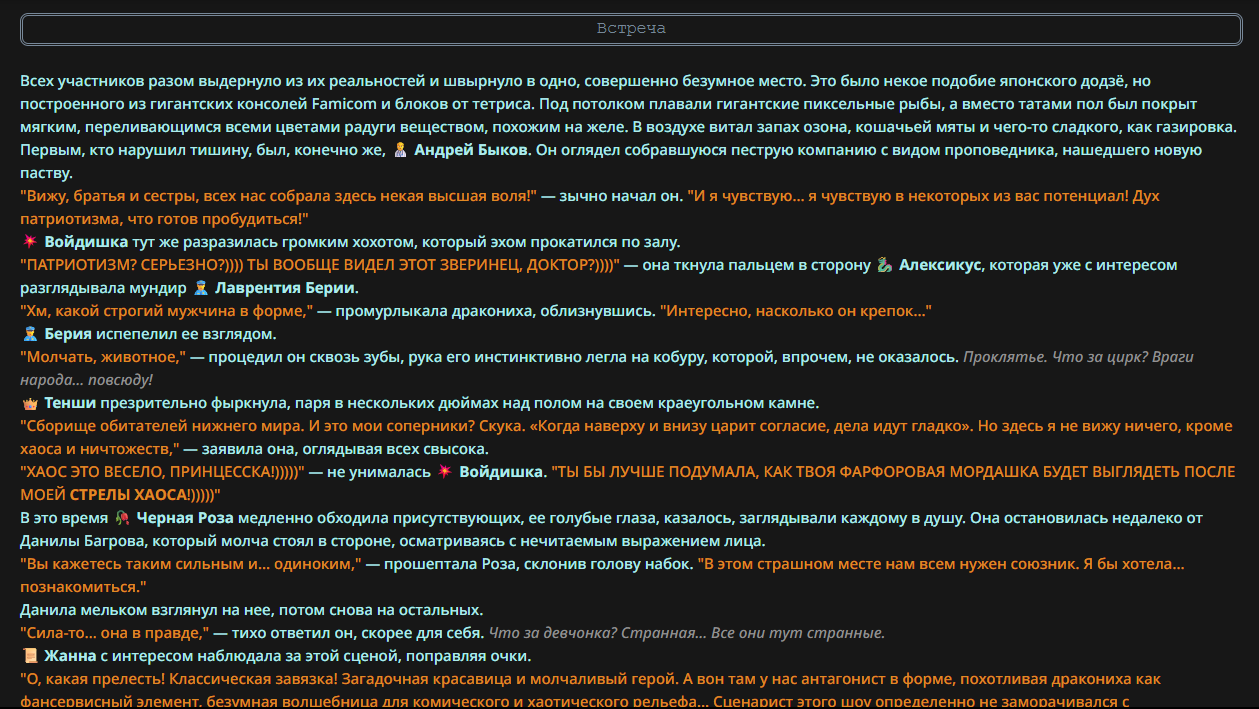Screen dimensions: 1259x709
Task: Select the bold name "Лаврентия Берии"
Action: 285,288
